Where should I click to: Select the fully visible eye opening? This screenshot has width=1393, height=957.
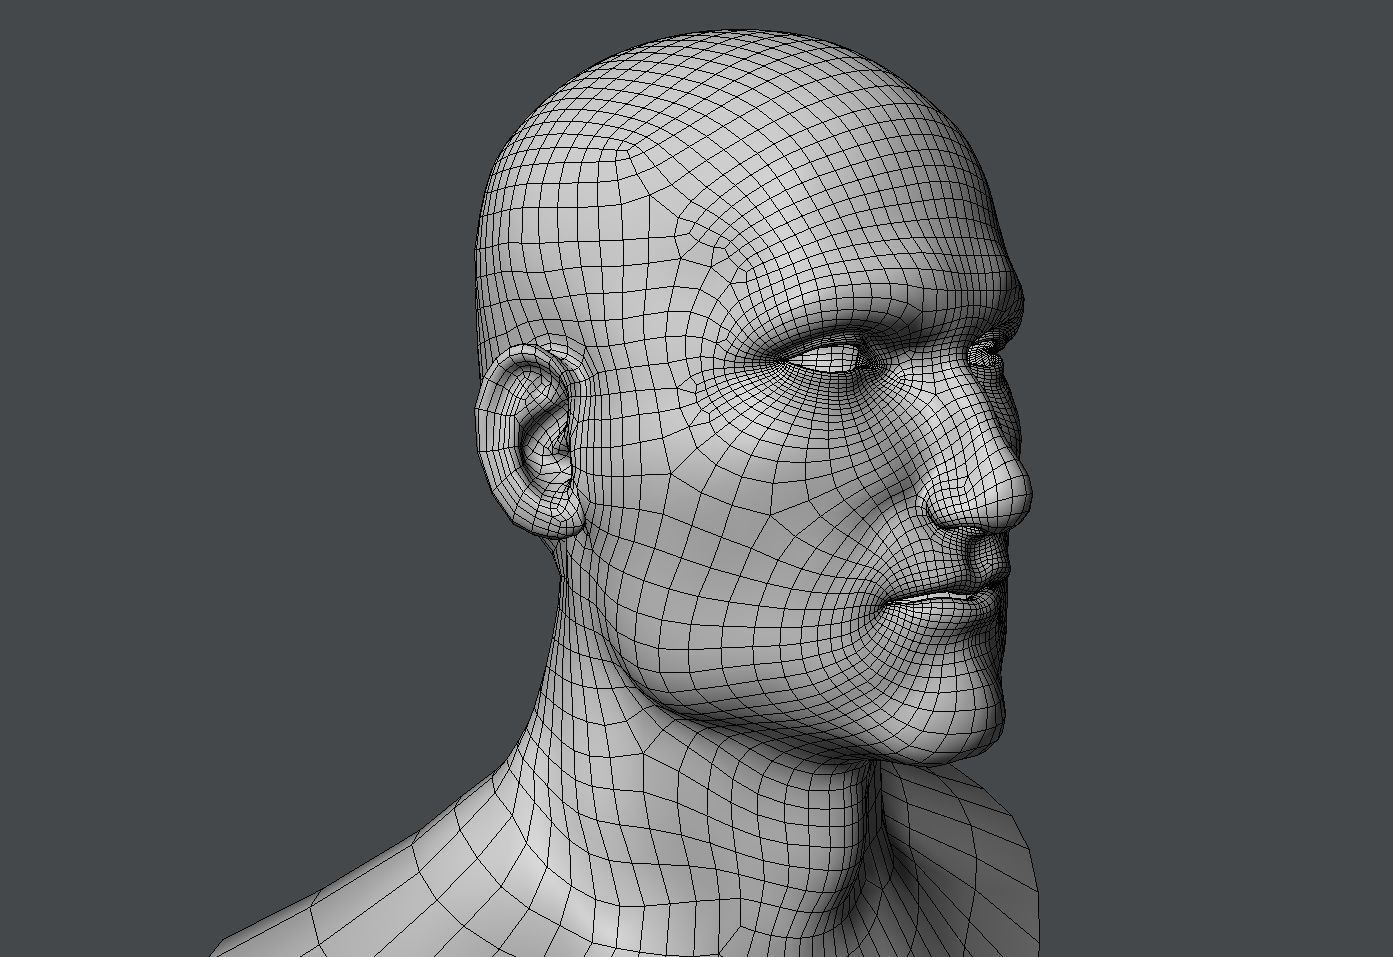click(828, 357)
